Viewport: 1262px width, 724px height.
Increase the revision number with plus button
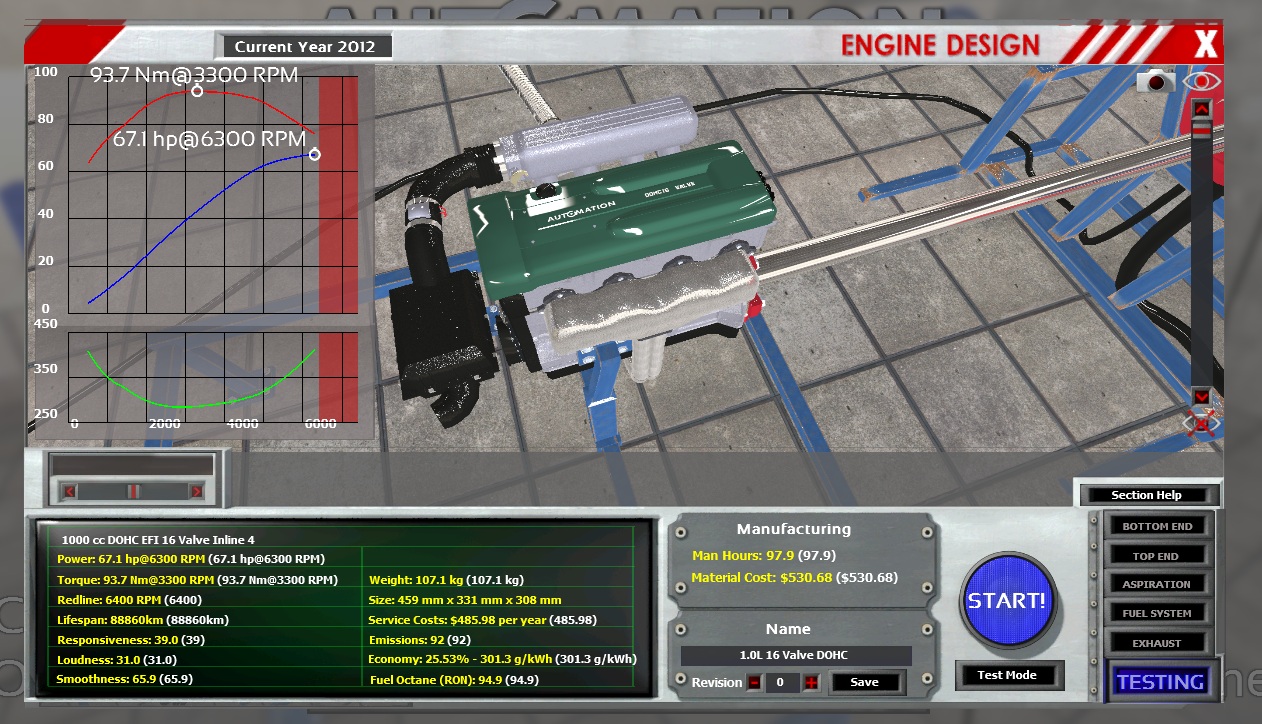click(811, 682)
